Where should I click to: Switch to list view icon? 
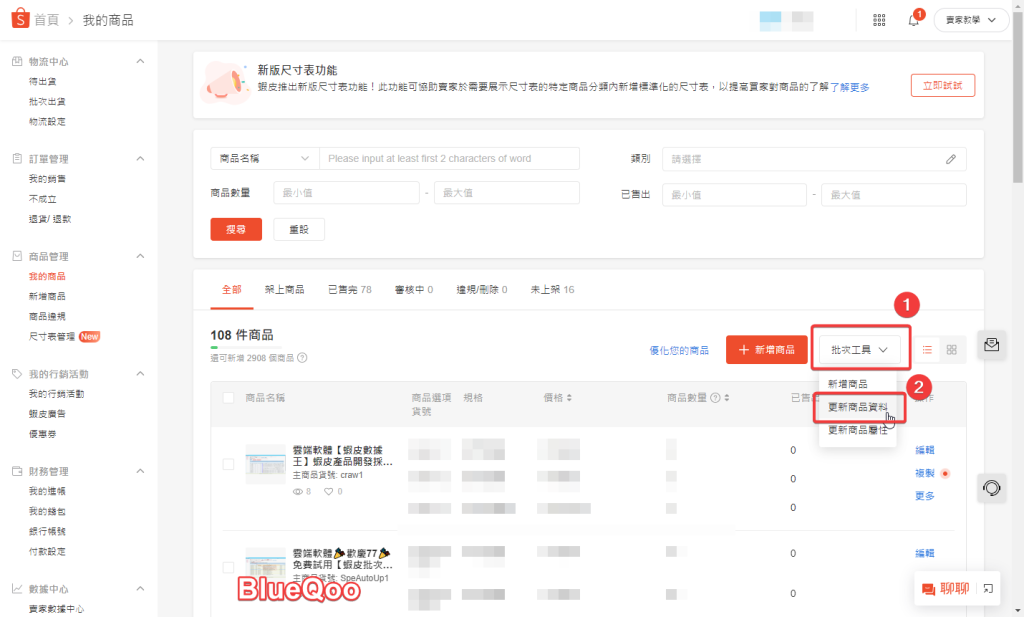927,349
